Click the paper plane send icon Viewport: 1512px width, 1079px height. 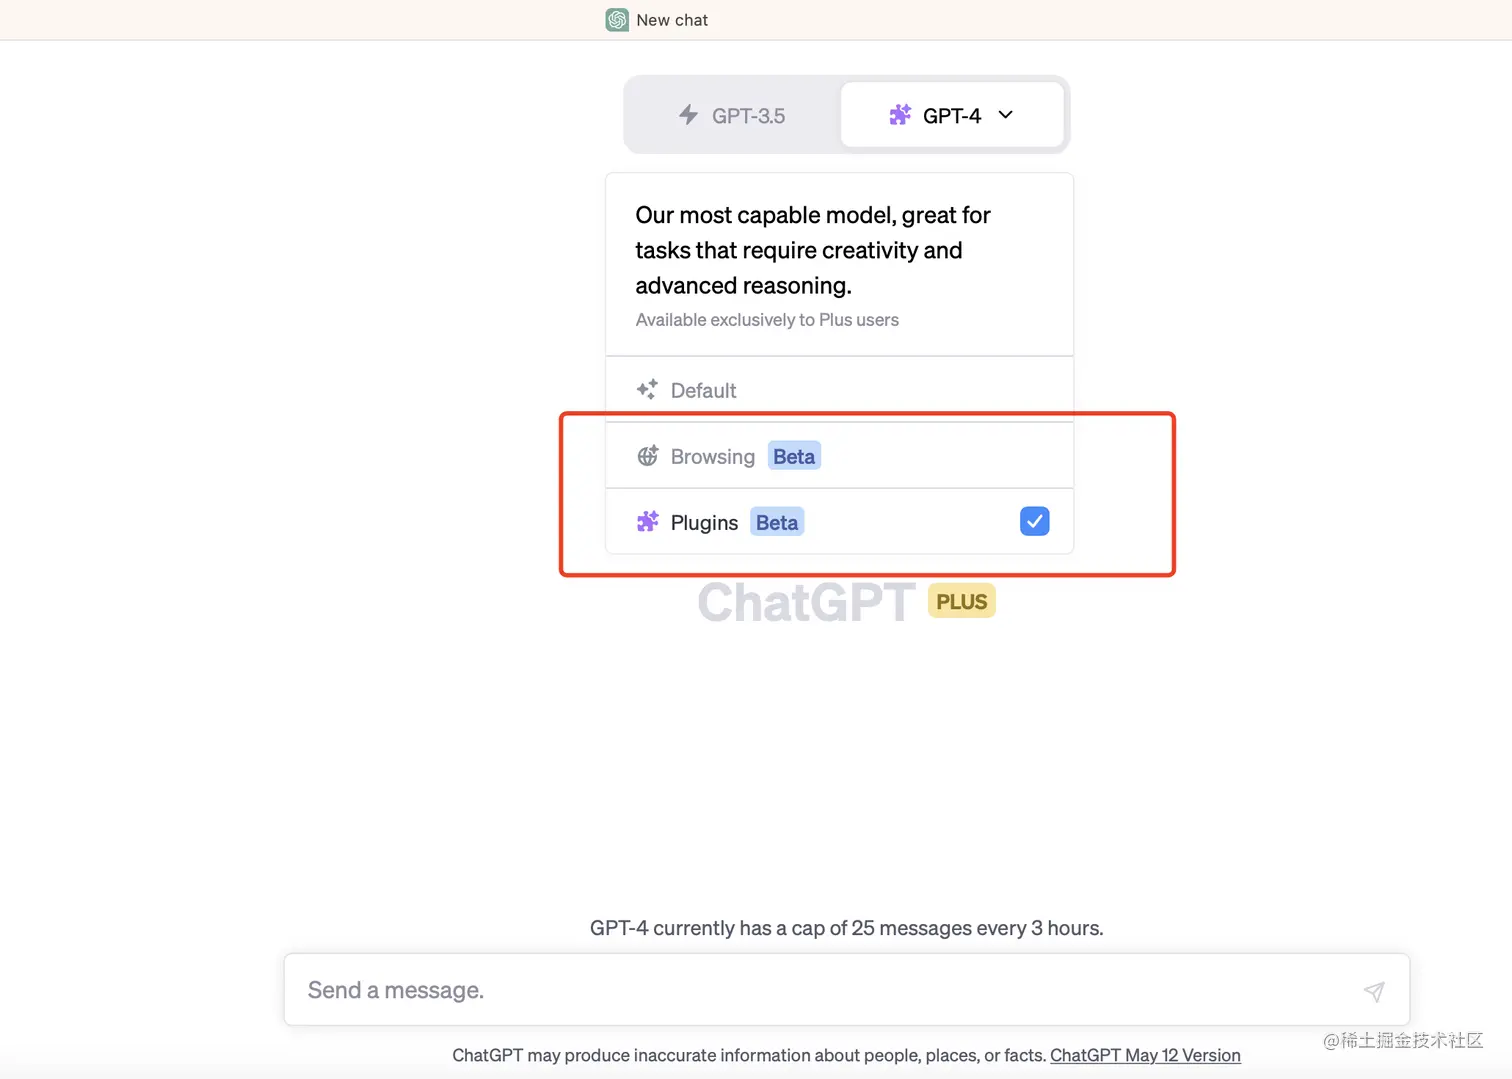pos(1374,991)
